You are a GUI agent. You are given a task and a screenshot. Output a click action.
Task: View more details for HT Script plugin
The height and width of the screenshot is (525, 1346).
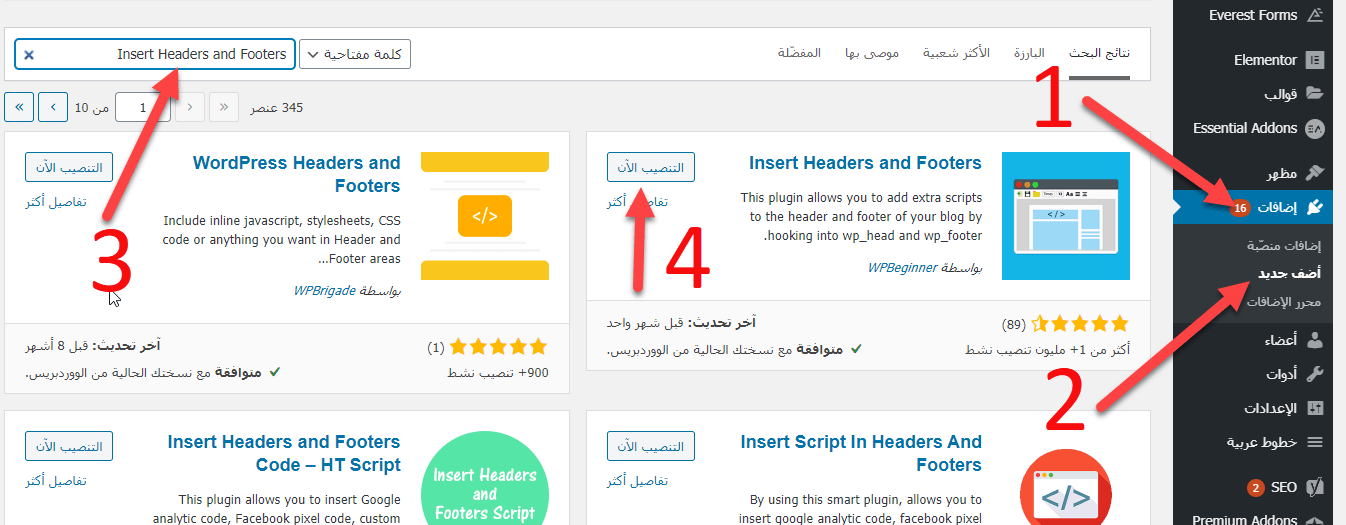(56, 481)
